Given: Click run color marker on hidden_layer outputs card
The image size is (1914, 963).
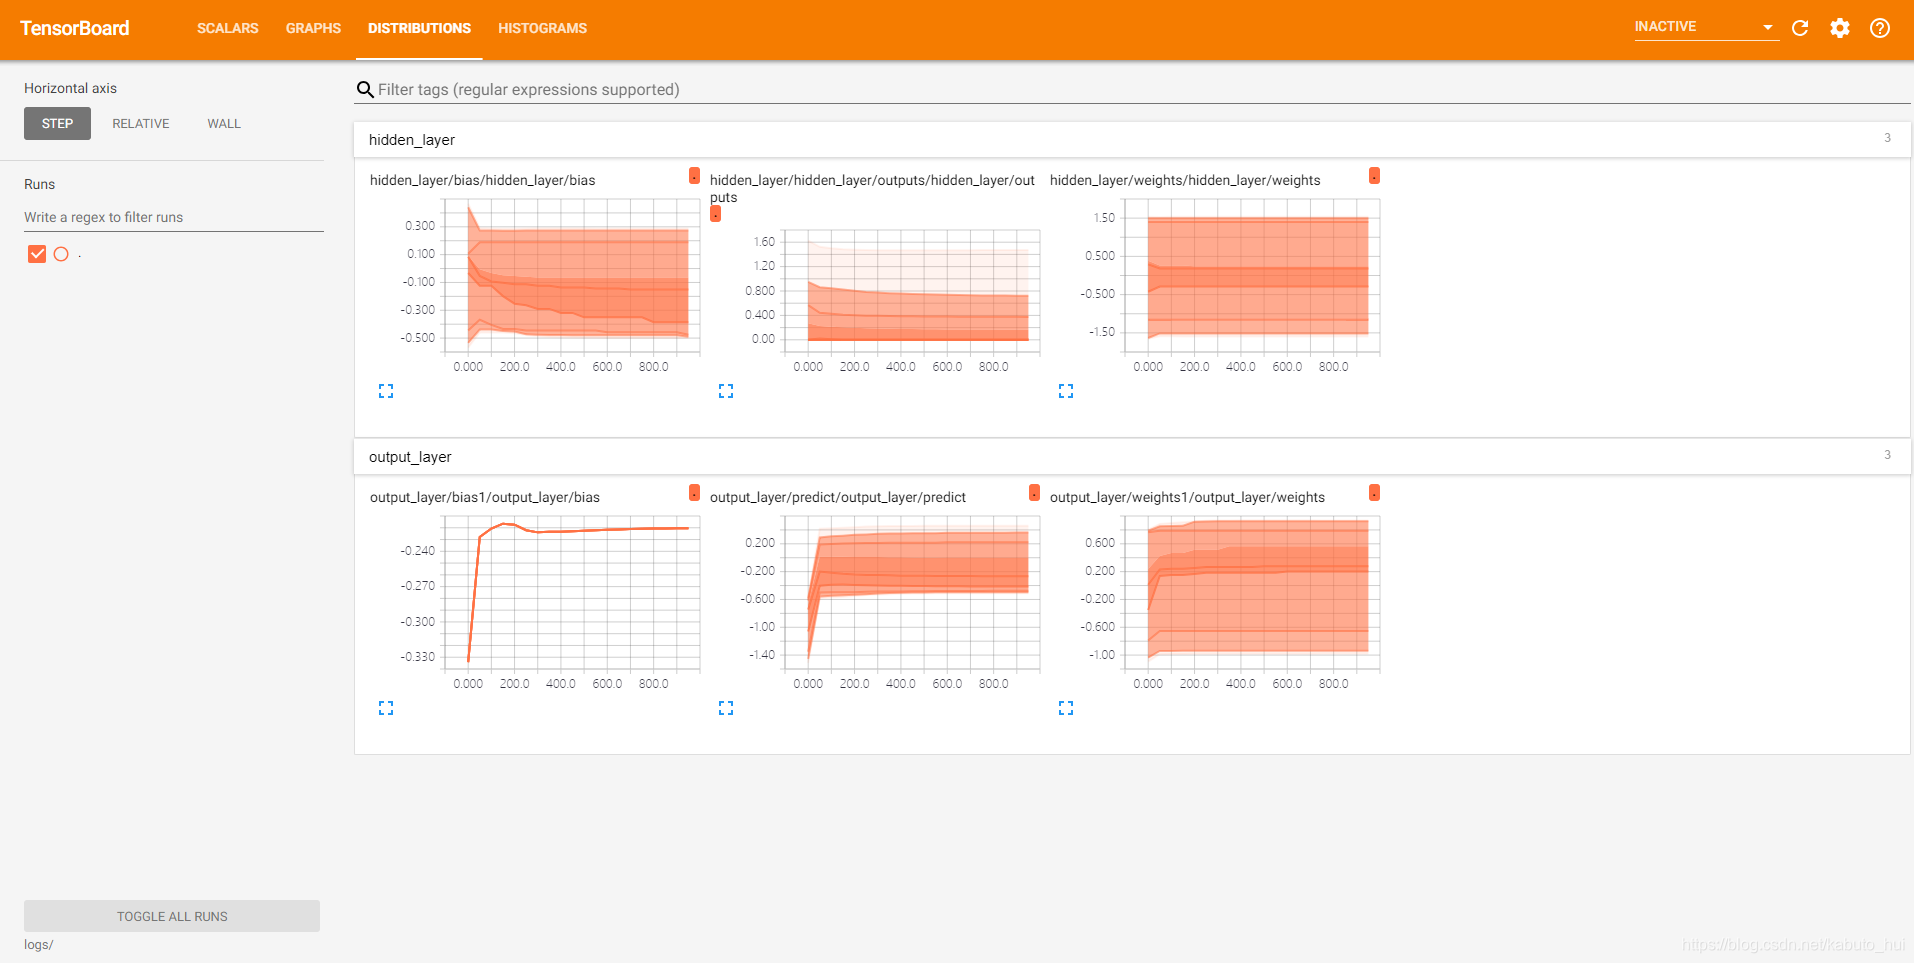Looking at the screenshot, I should (x=715, y=214).
